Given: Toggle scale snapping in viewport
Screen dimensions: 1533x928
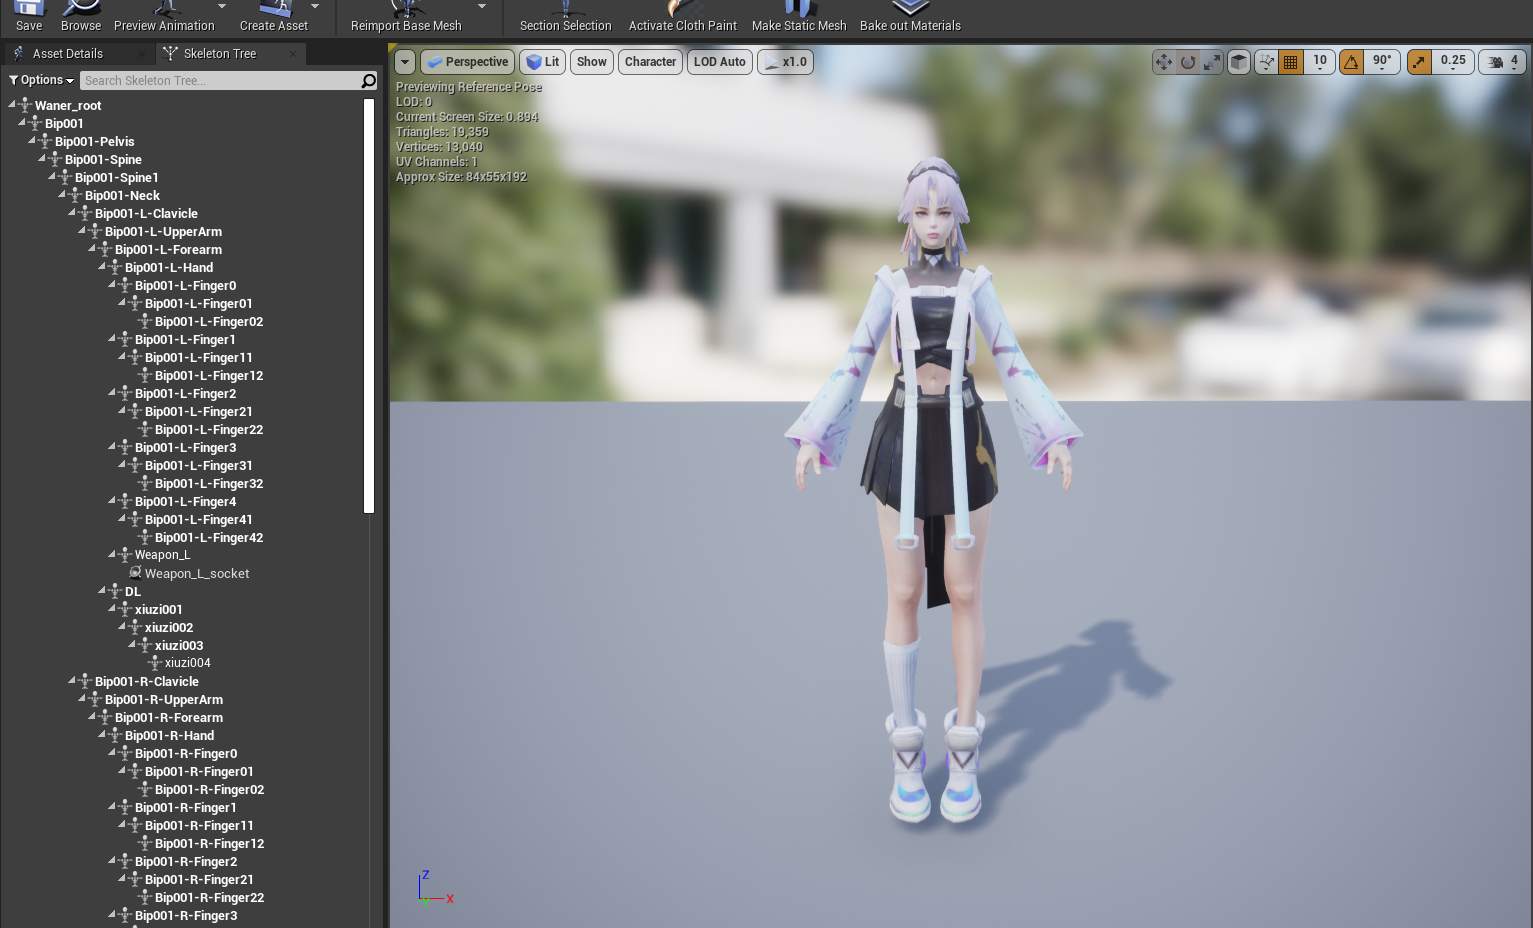Looking at the screenshot, I should point(1419,62).
